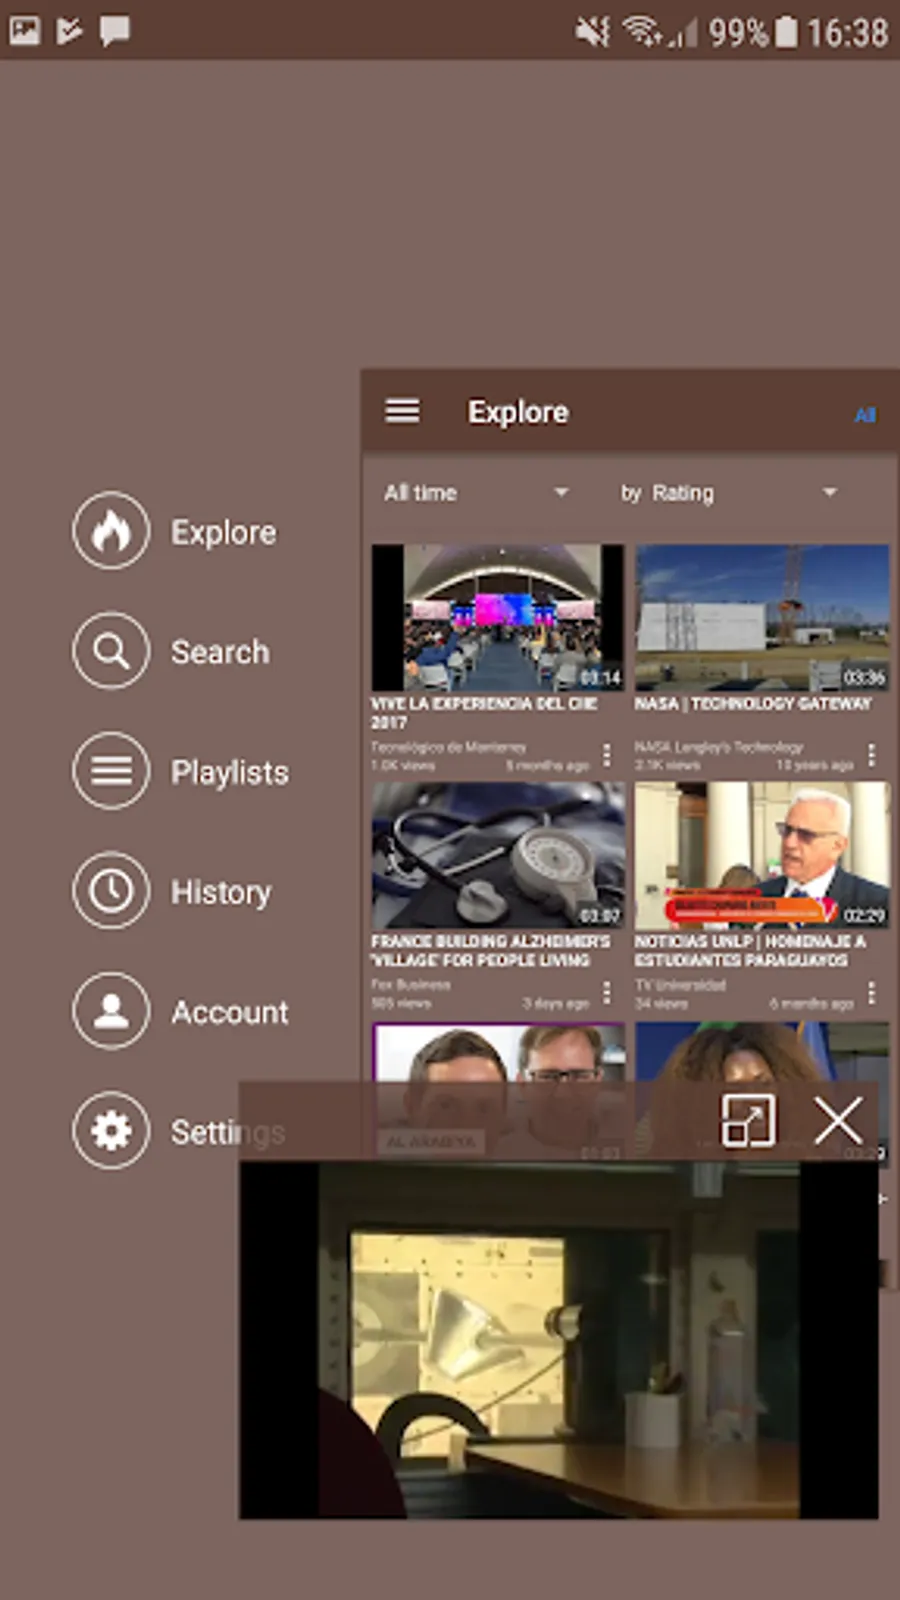Open the Search magnifier icon in side menu
900x1600 pixels.
pyautogui.click(x=111, y=651)
